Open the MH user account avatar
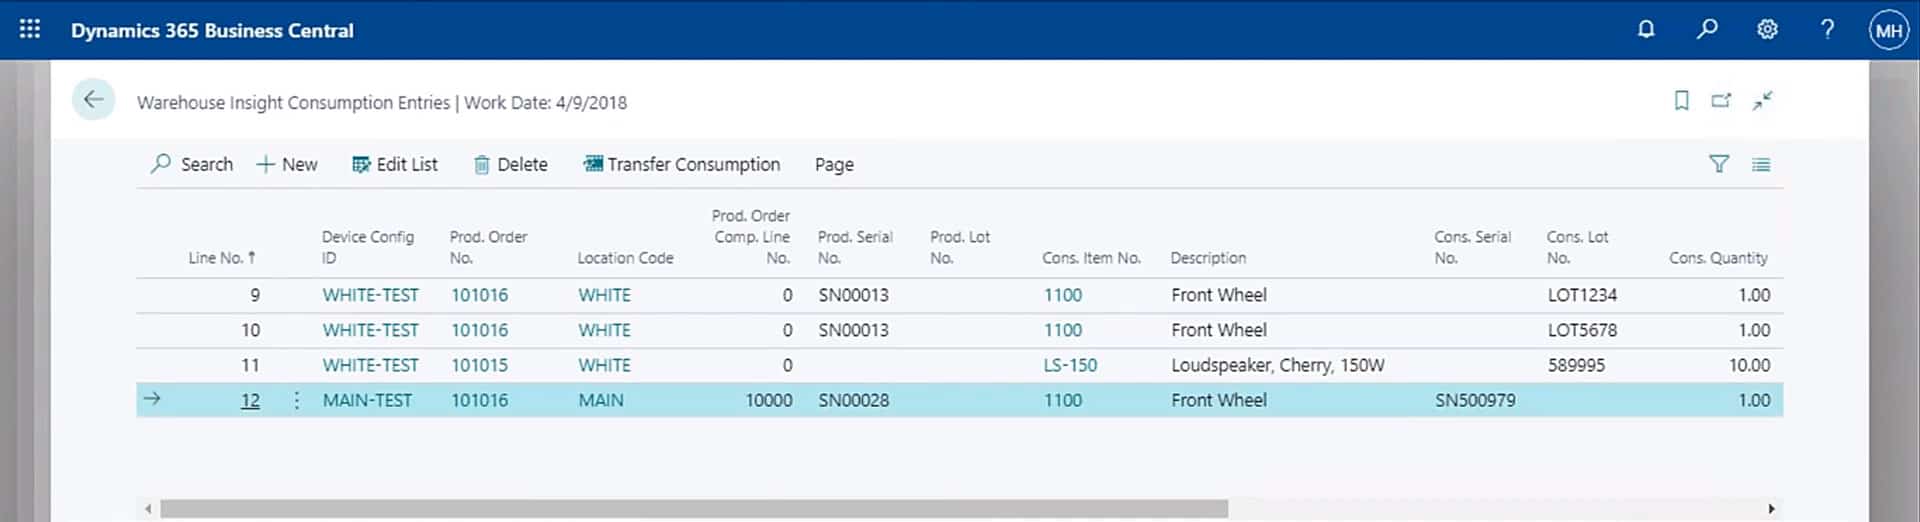This screenshot has height=522, width=1920. (1888, 30)
